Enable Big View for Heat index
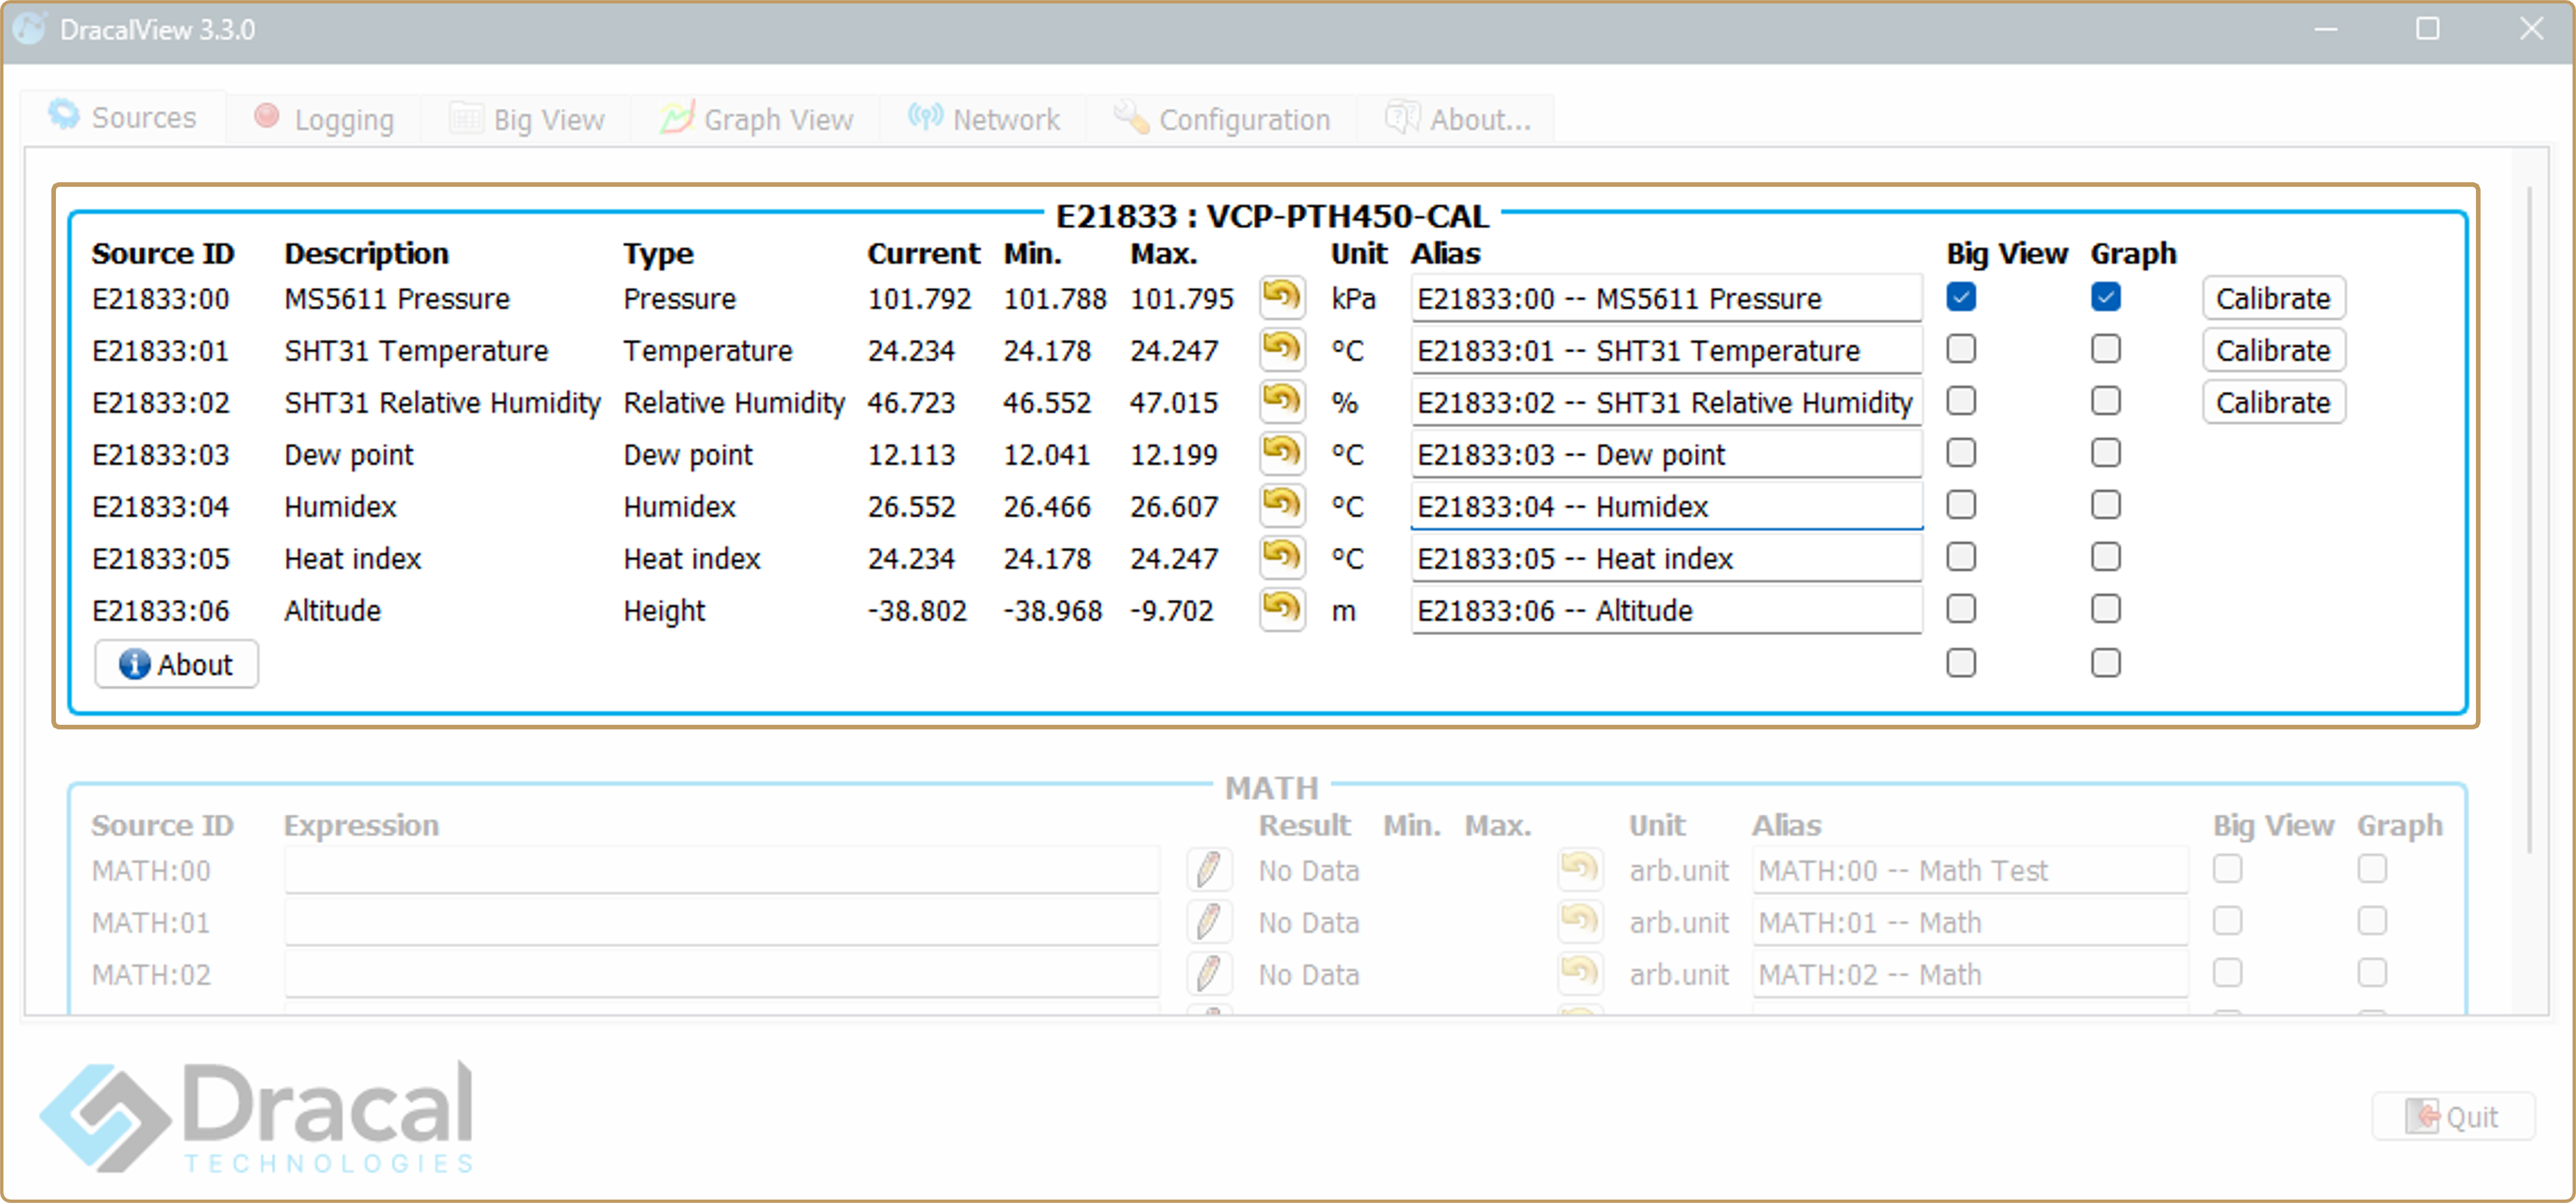 point(1961,557)
